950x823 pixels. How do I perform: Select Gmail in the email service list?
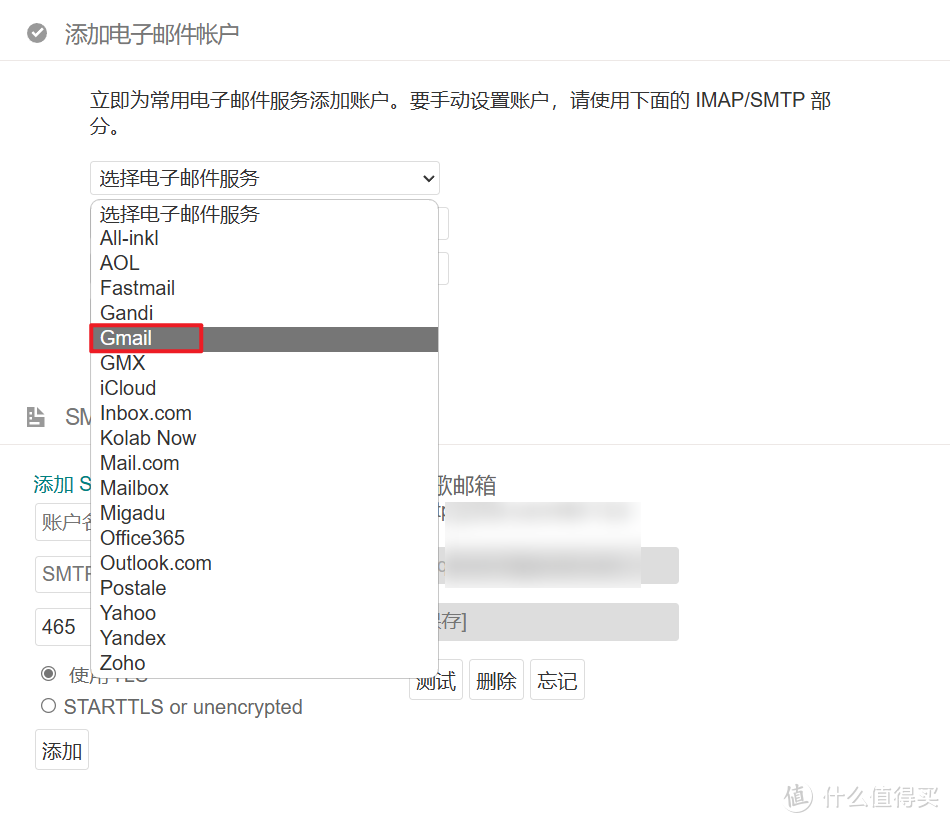(x=264, y=338)
